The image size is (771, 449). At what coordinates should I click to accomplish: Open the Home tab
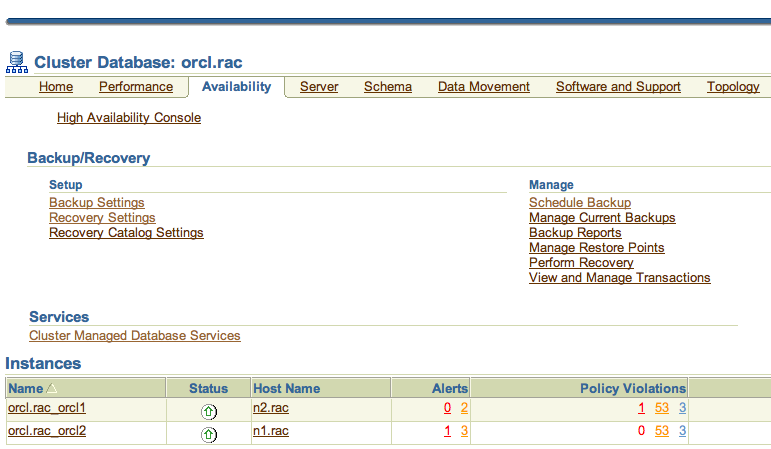point(56,87)
